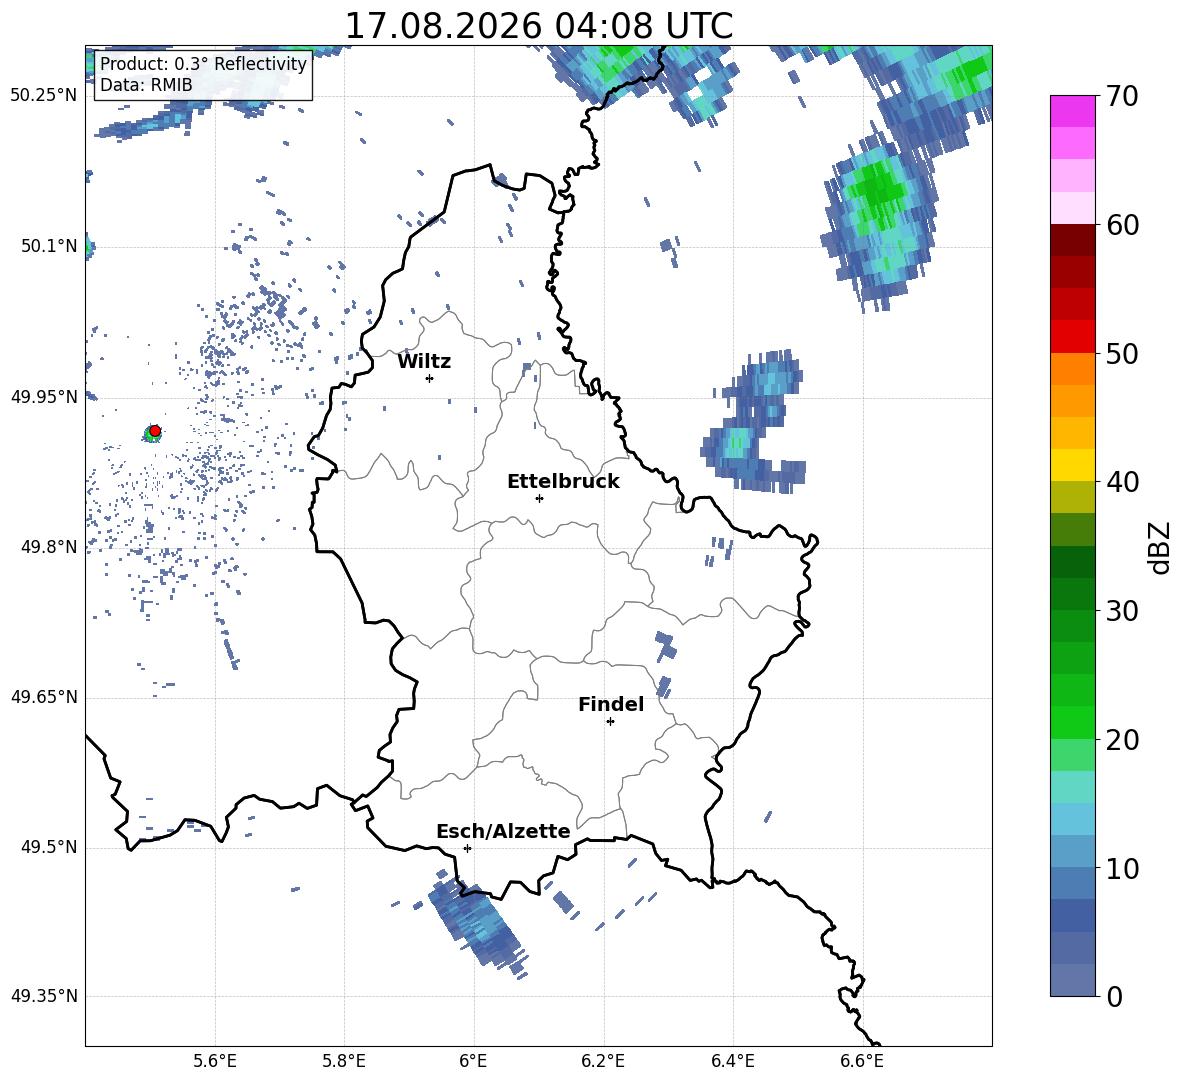Viewport: 1184px width, 1081px height.
Task: Click the red 50 dBZ colorbar segment
Action: (1072, 337)
